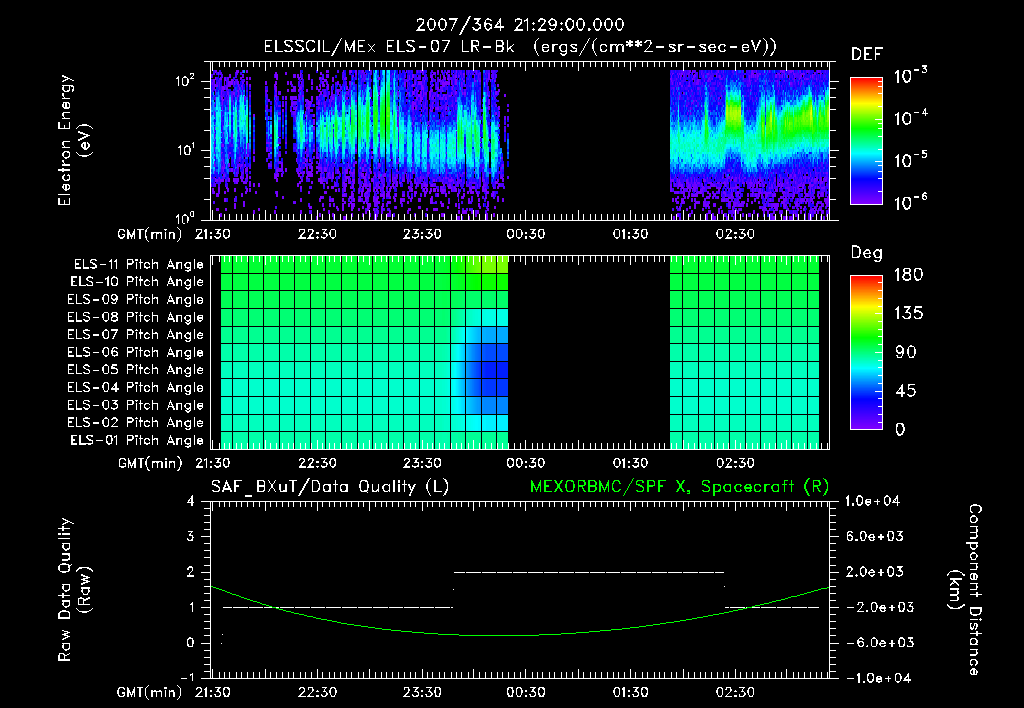Click the 10⁻³ DEF colorbar label

pos(910,76)
